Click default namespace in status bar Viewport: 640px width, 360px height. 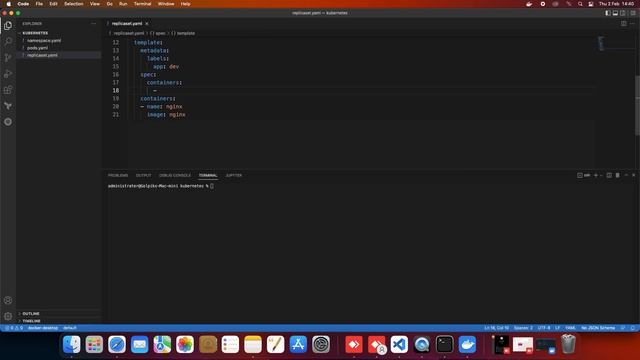click(x=70, y=328)
